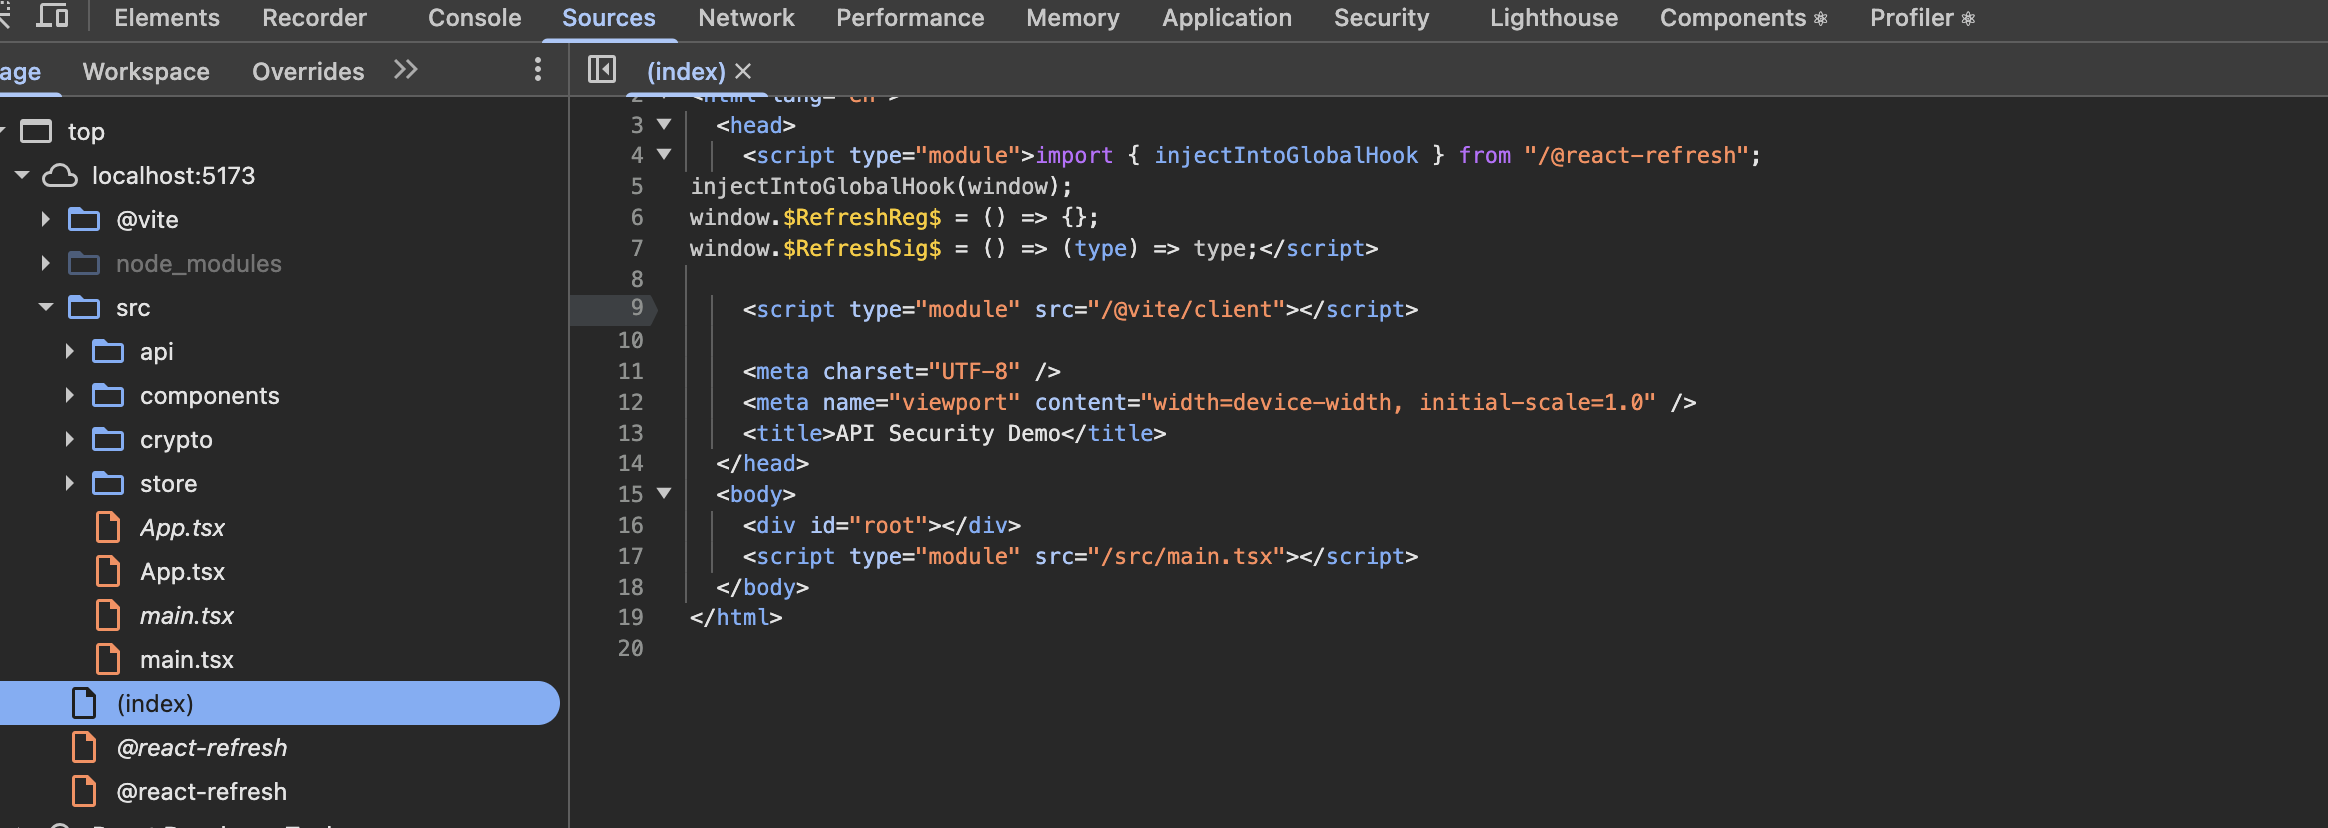This screenshot has width=2328, height=828.
Task: Fold the script block at line 4
Action: coord(664,154)
